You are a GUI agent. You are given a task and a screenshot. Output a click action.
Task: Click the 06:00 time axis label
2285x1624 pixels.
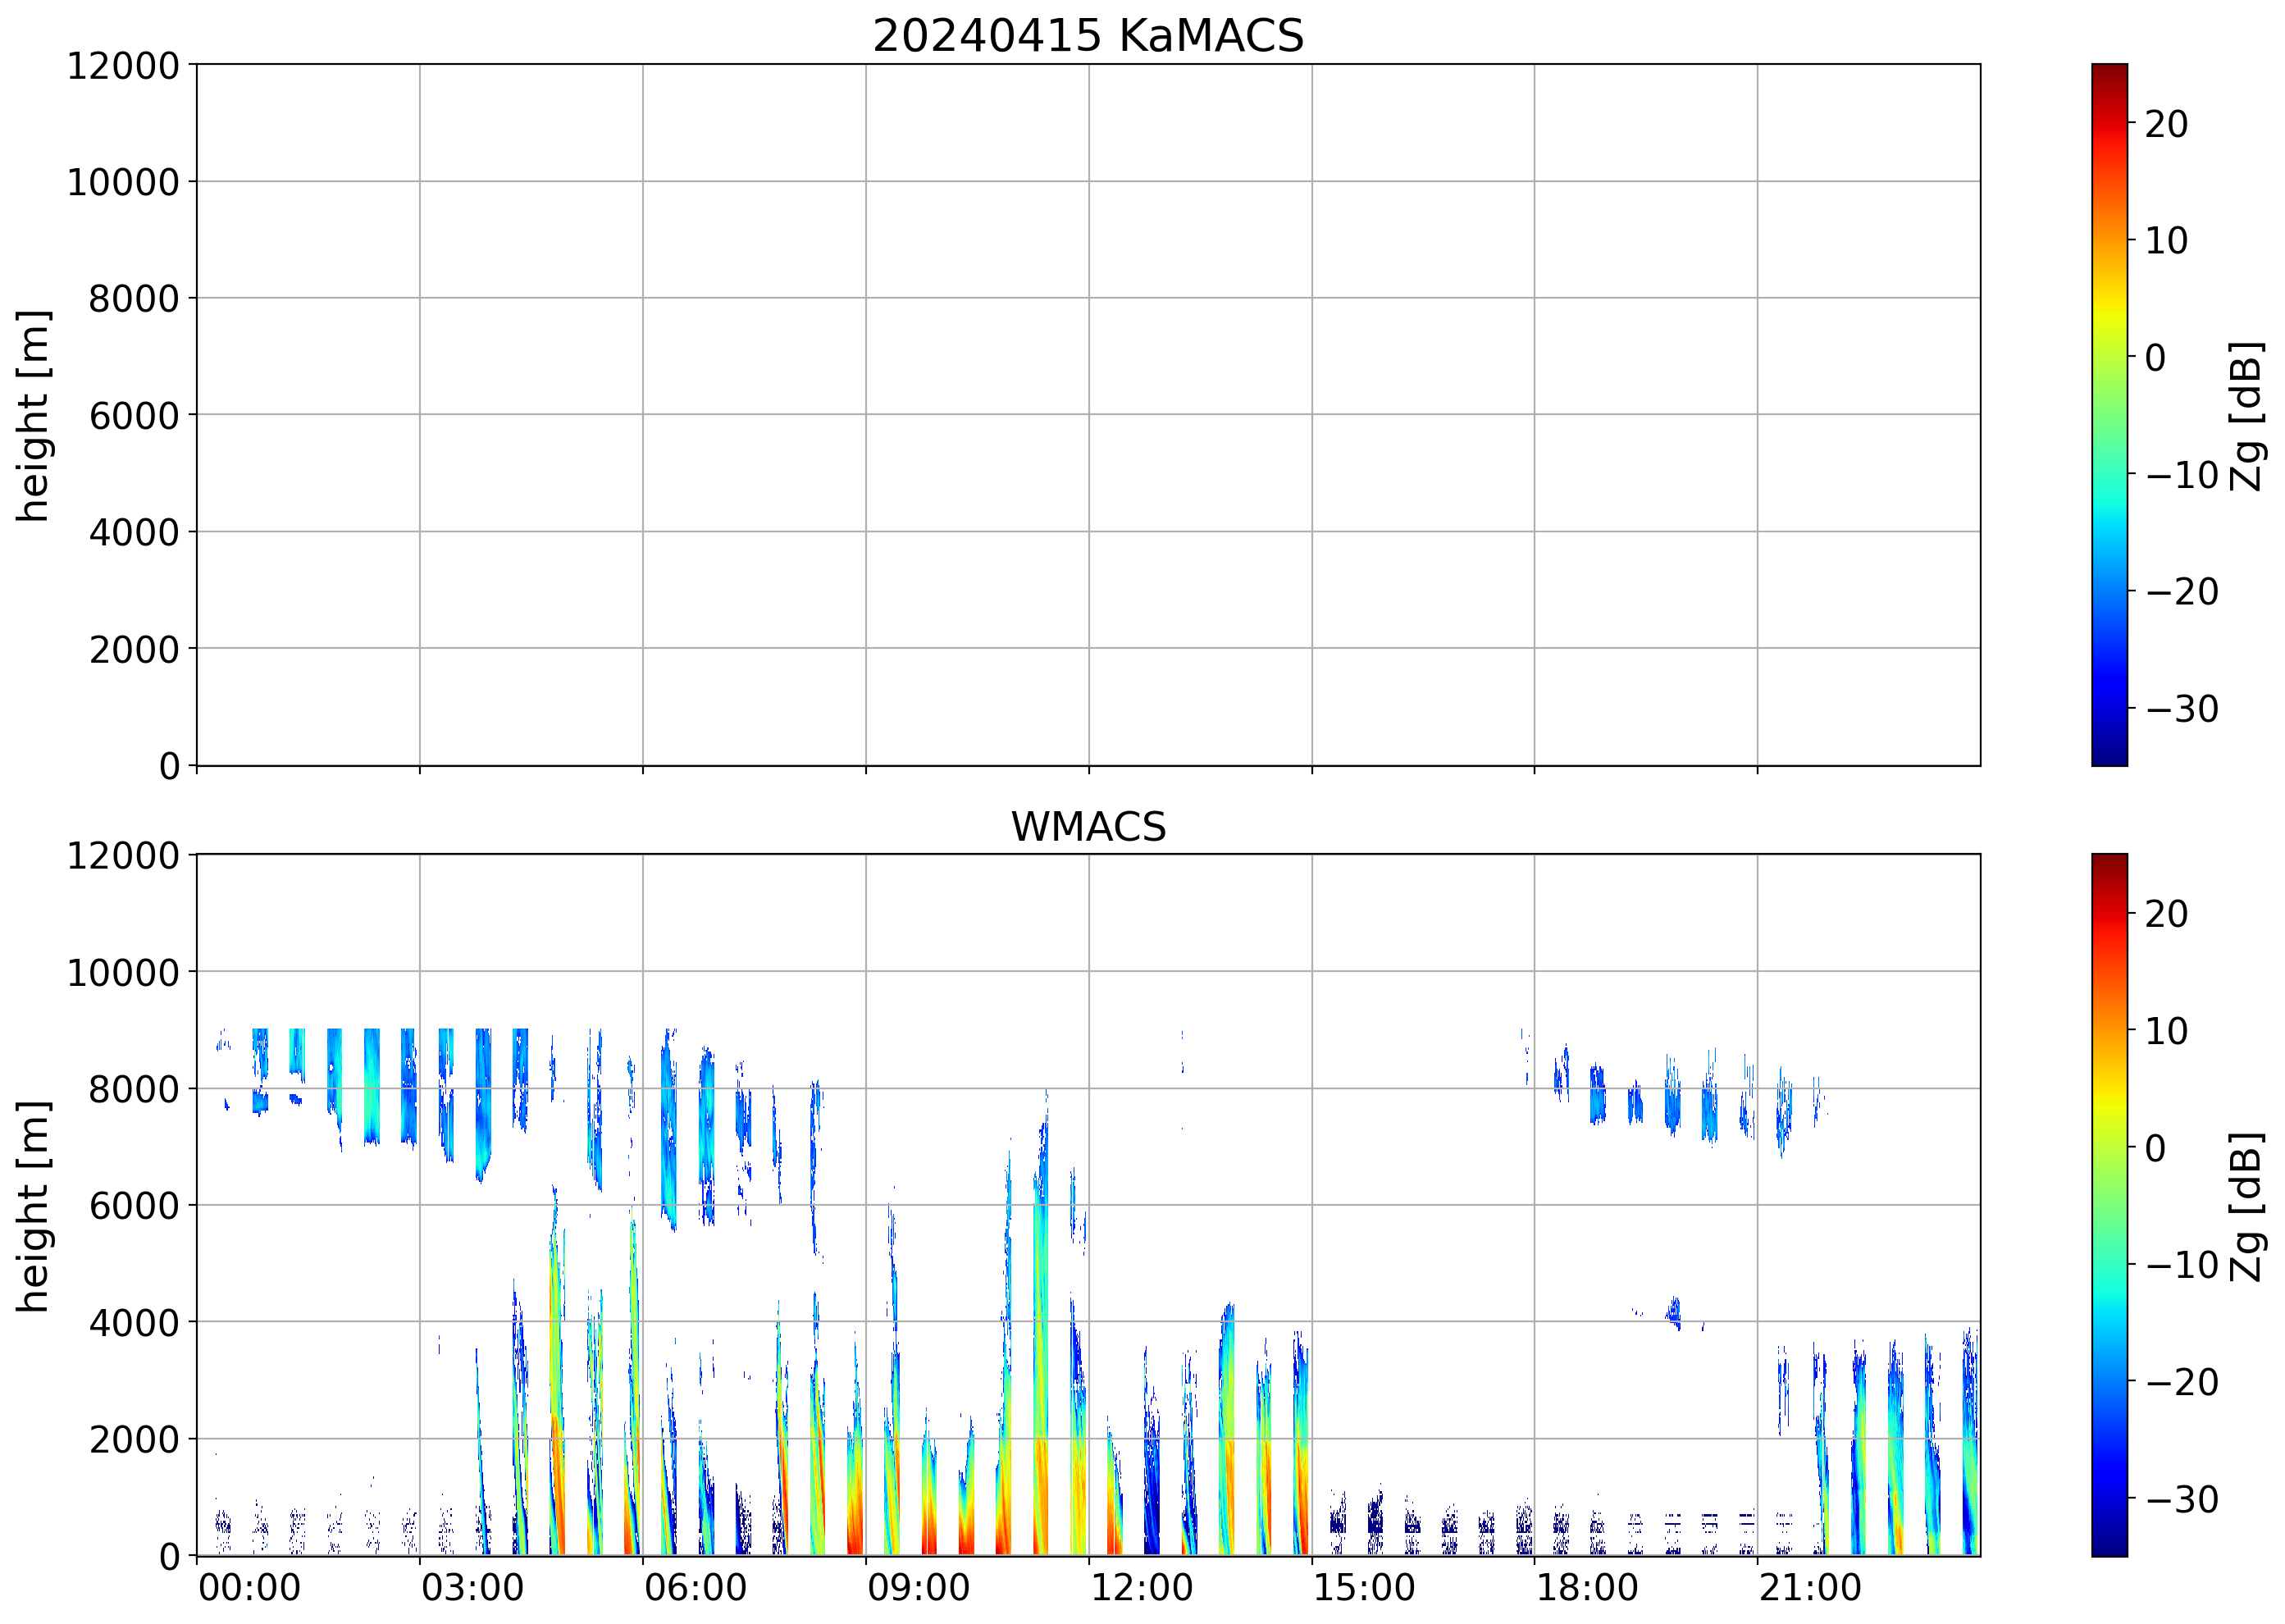click(695, 1588)
